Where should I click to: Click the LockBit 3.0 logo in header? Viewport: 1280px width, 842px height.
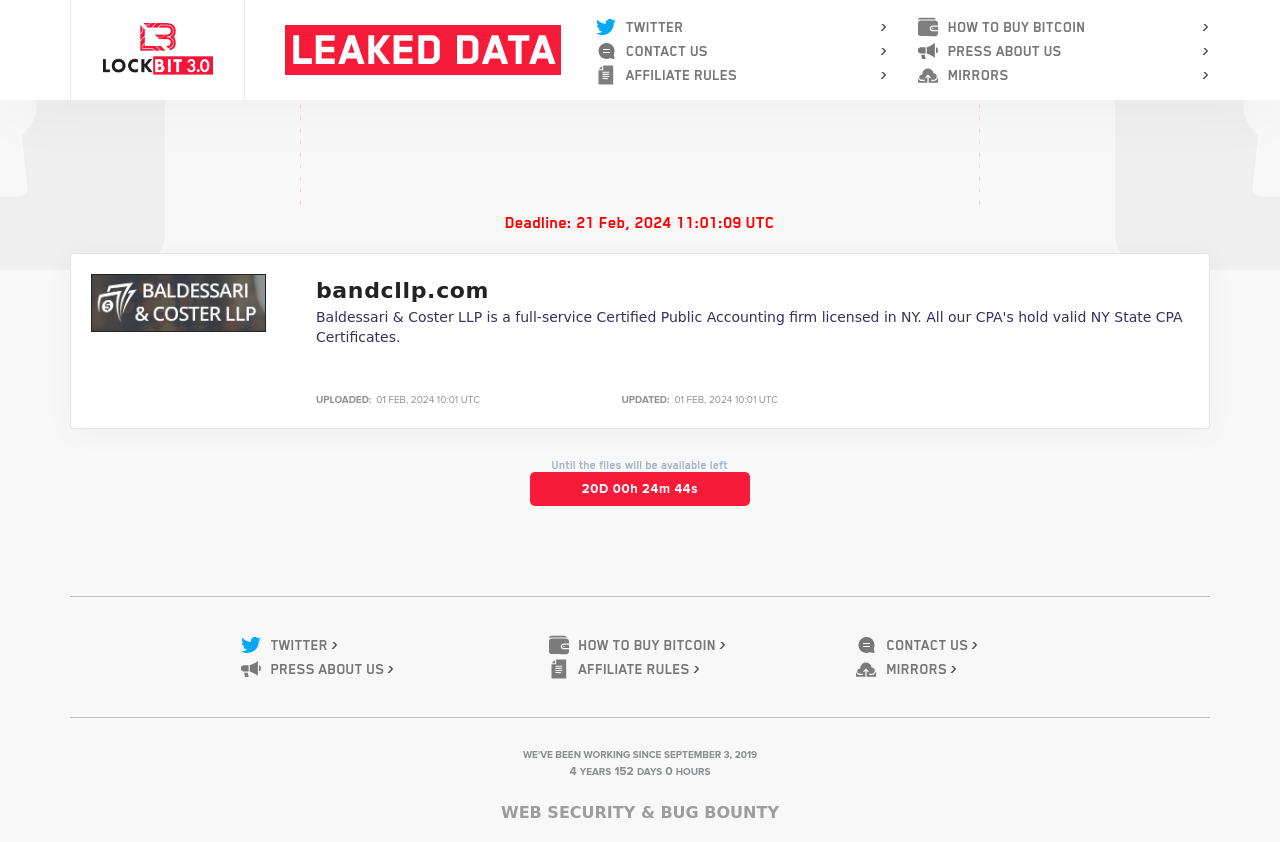pyautogui.click(x=157, y=49)
